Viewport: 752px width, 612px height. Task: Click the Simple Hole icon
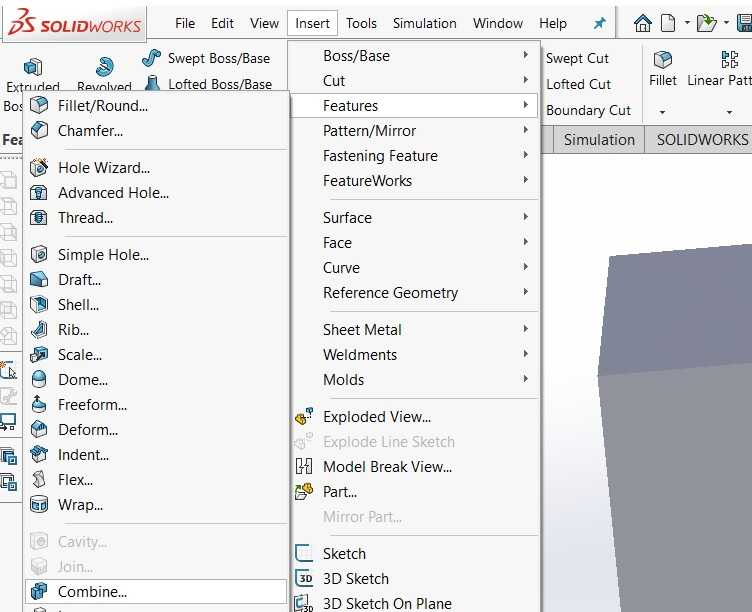point(39,254)
